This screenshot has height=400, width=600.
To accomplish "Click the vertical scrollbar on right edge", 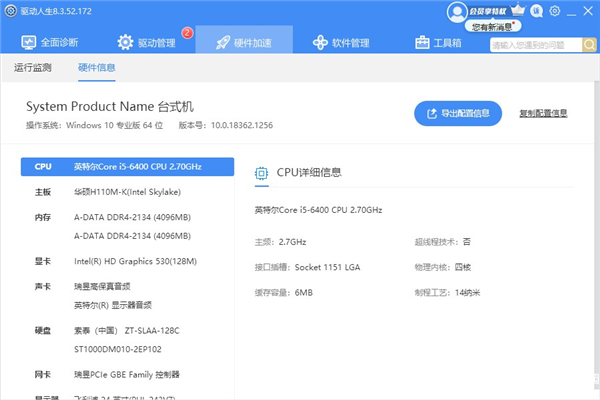I will 597,233.
